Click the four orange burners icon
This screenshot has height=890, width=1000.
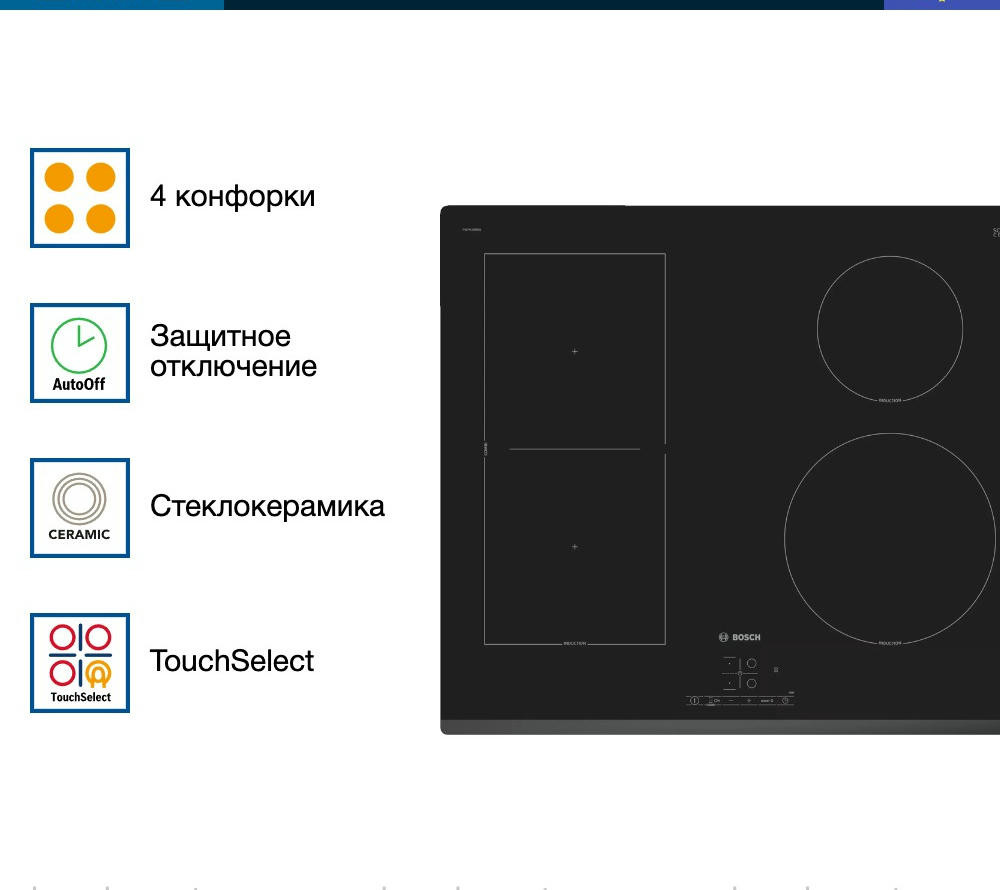pos(80,198)
